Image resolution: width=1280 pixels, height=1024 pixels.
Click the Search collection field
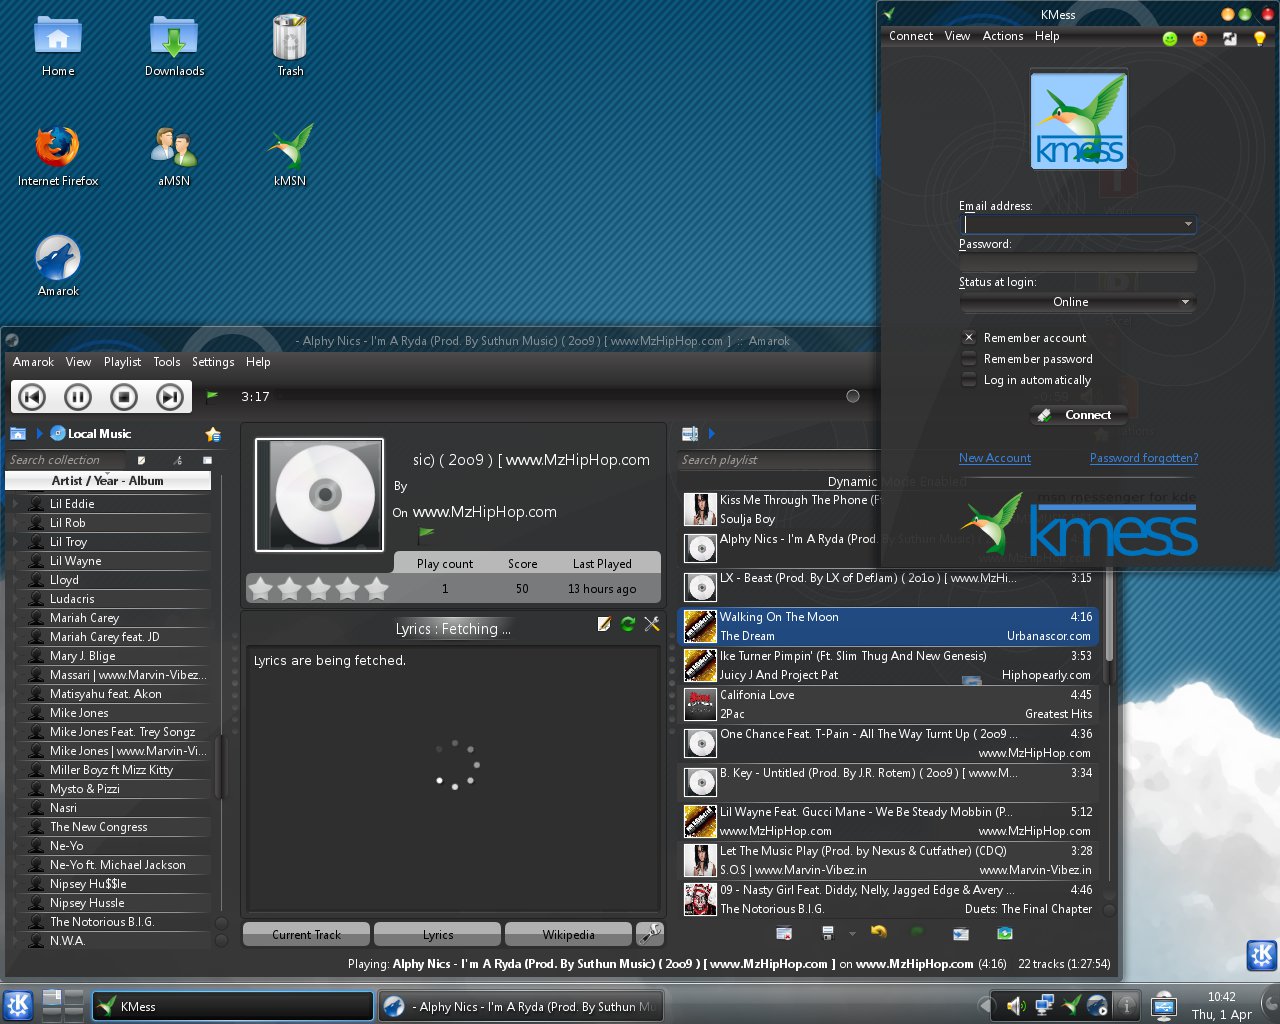point(68,460)
